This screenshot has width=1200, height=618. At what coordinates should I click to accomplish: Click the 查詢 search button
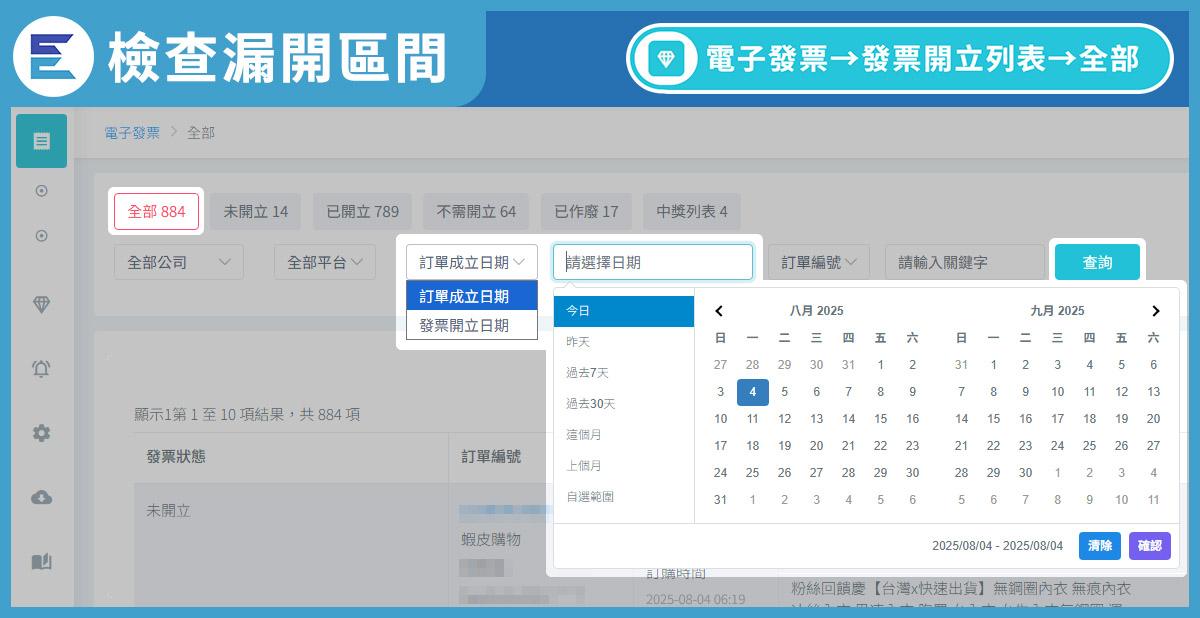point(1097,262)
